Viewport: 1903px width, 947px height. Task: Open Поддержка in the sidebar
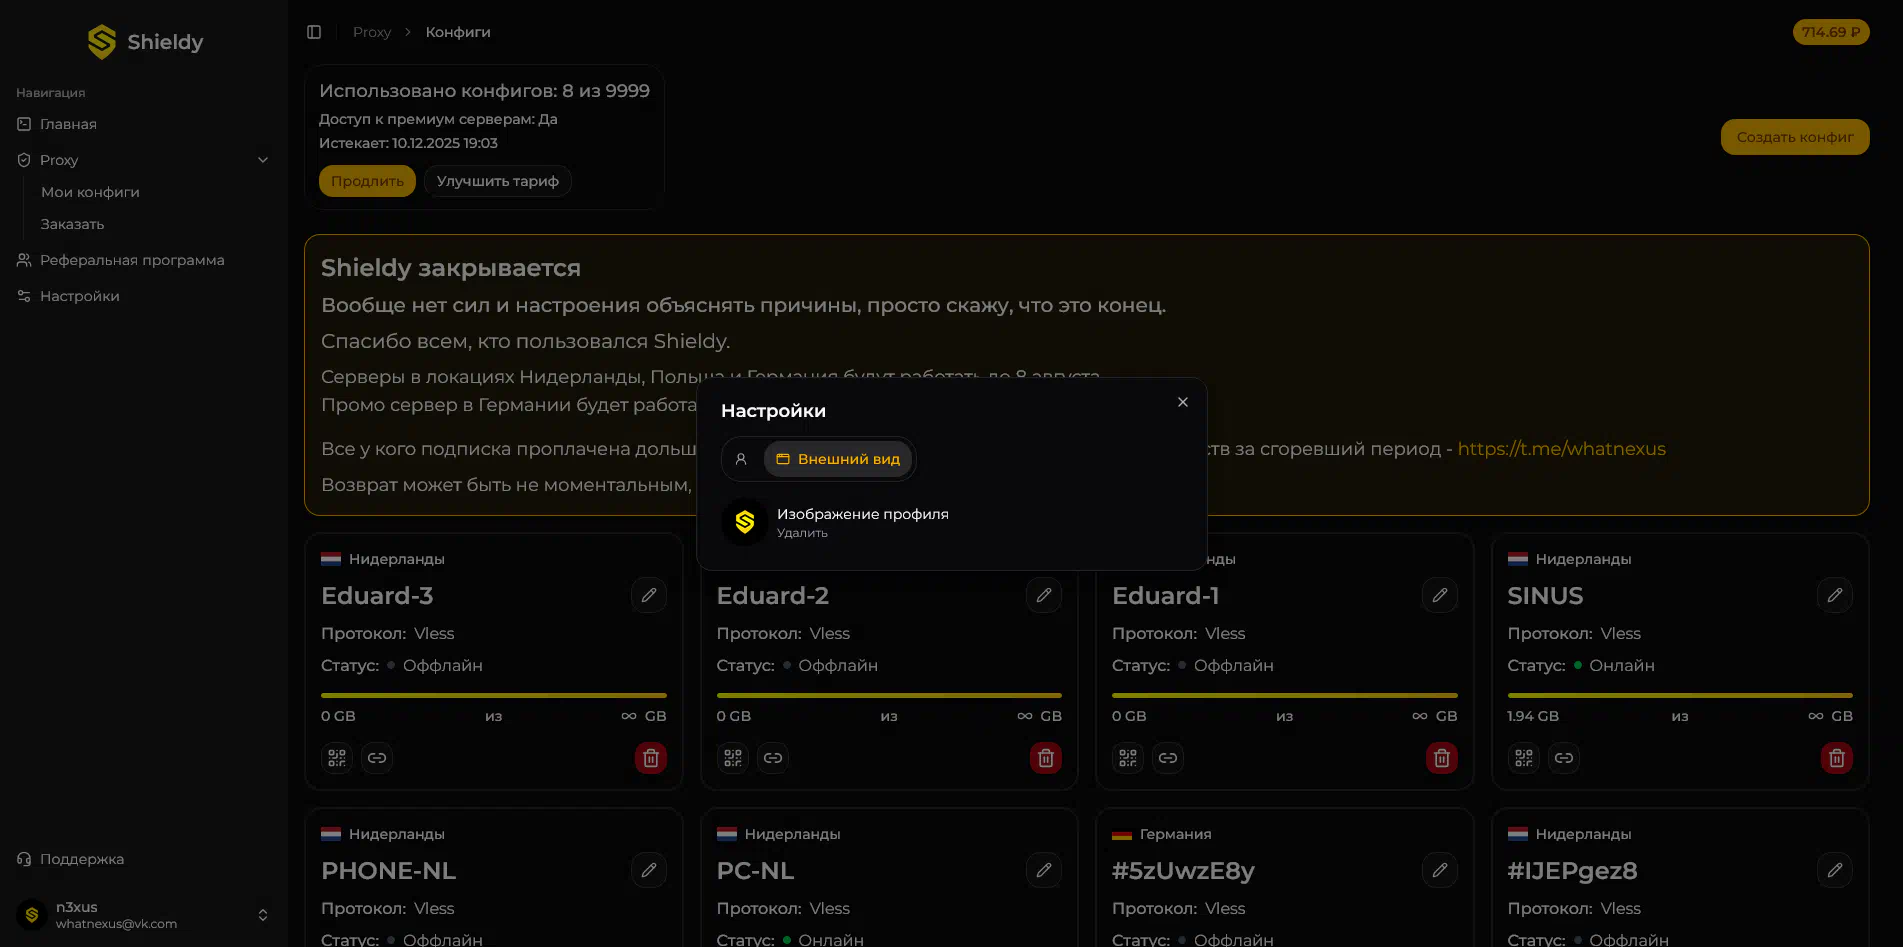(144, 859)
